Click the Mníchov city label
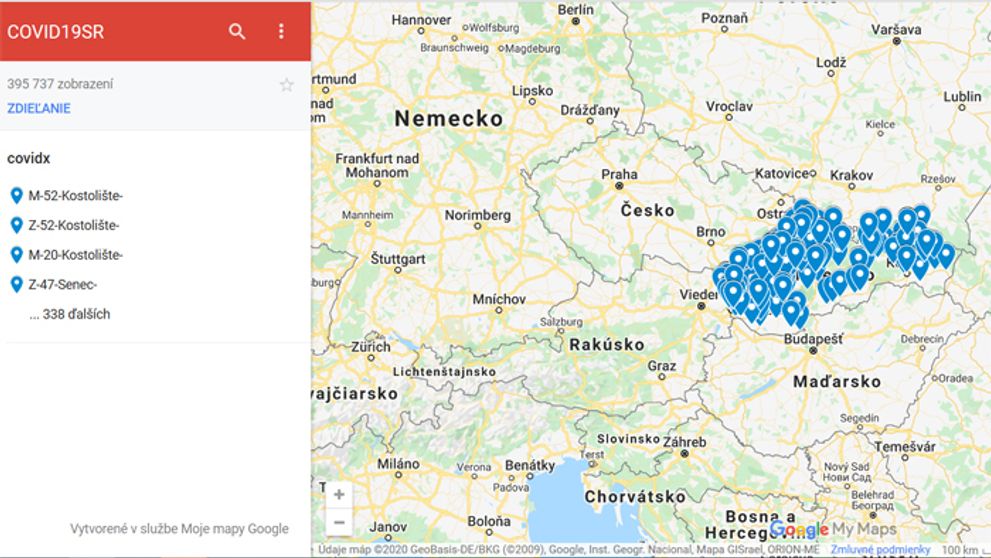Image resolution: width=991 pixels, height=558 pixels. (499, 299)
